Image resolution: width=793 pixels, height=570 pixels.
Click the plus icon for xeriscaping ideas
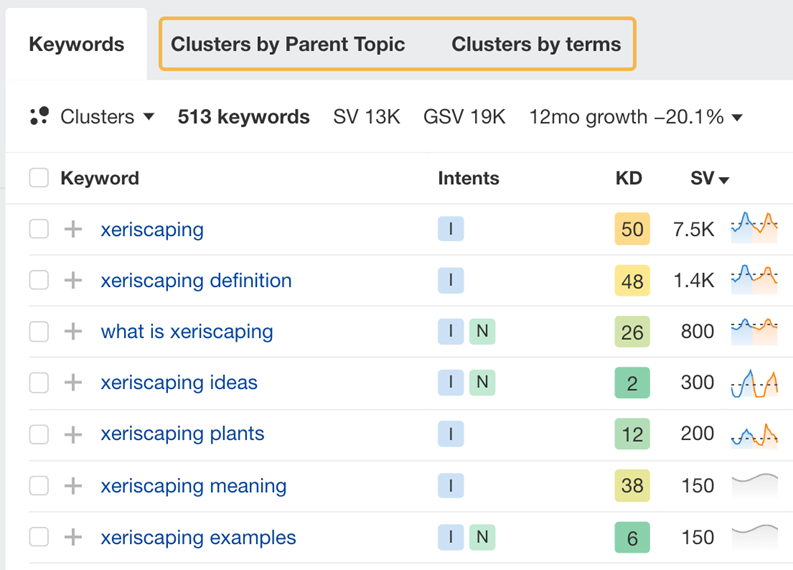click(x=73, y=382)
